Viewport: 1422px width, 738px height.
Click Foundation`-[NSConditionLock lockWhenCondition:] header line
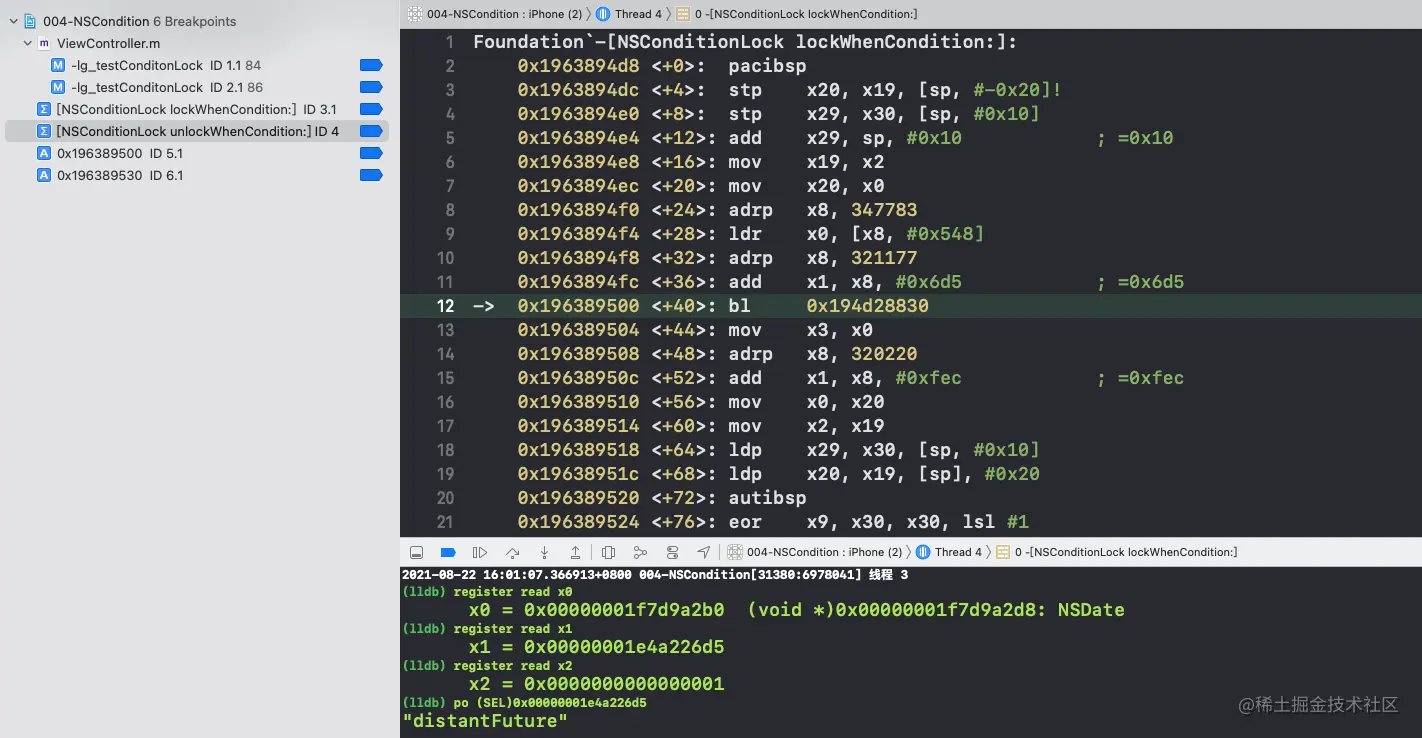pos(745,42)
